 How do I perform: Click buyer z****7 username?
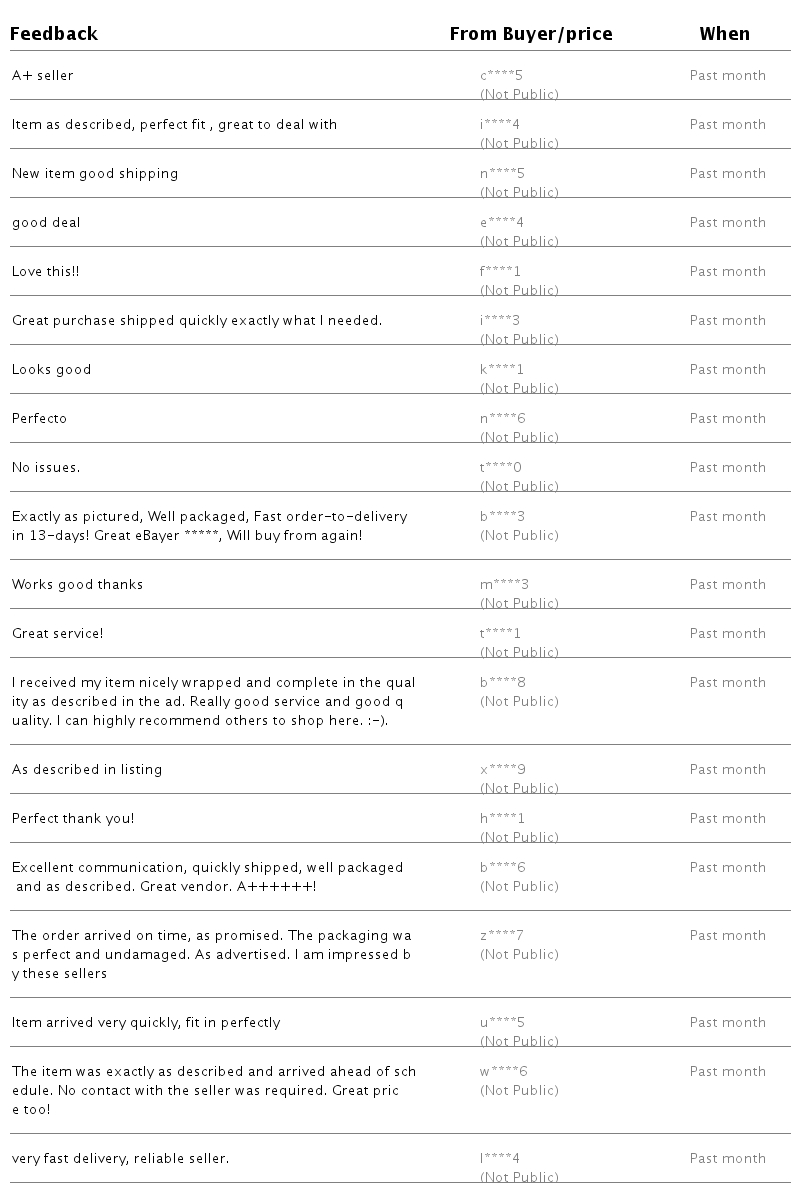pyautogui.click(x=501, y=936)
